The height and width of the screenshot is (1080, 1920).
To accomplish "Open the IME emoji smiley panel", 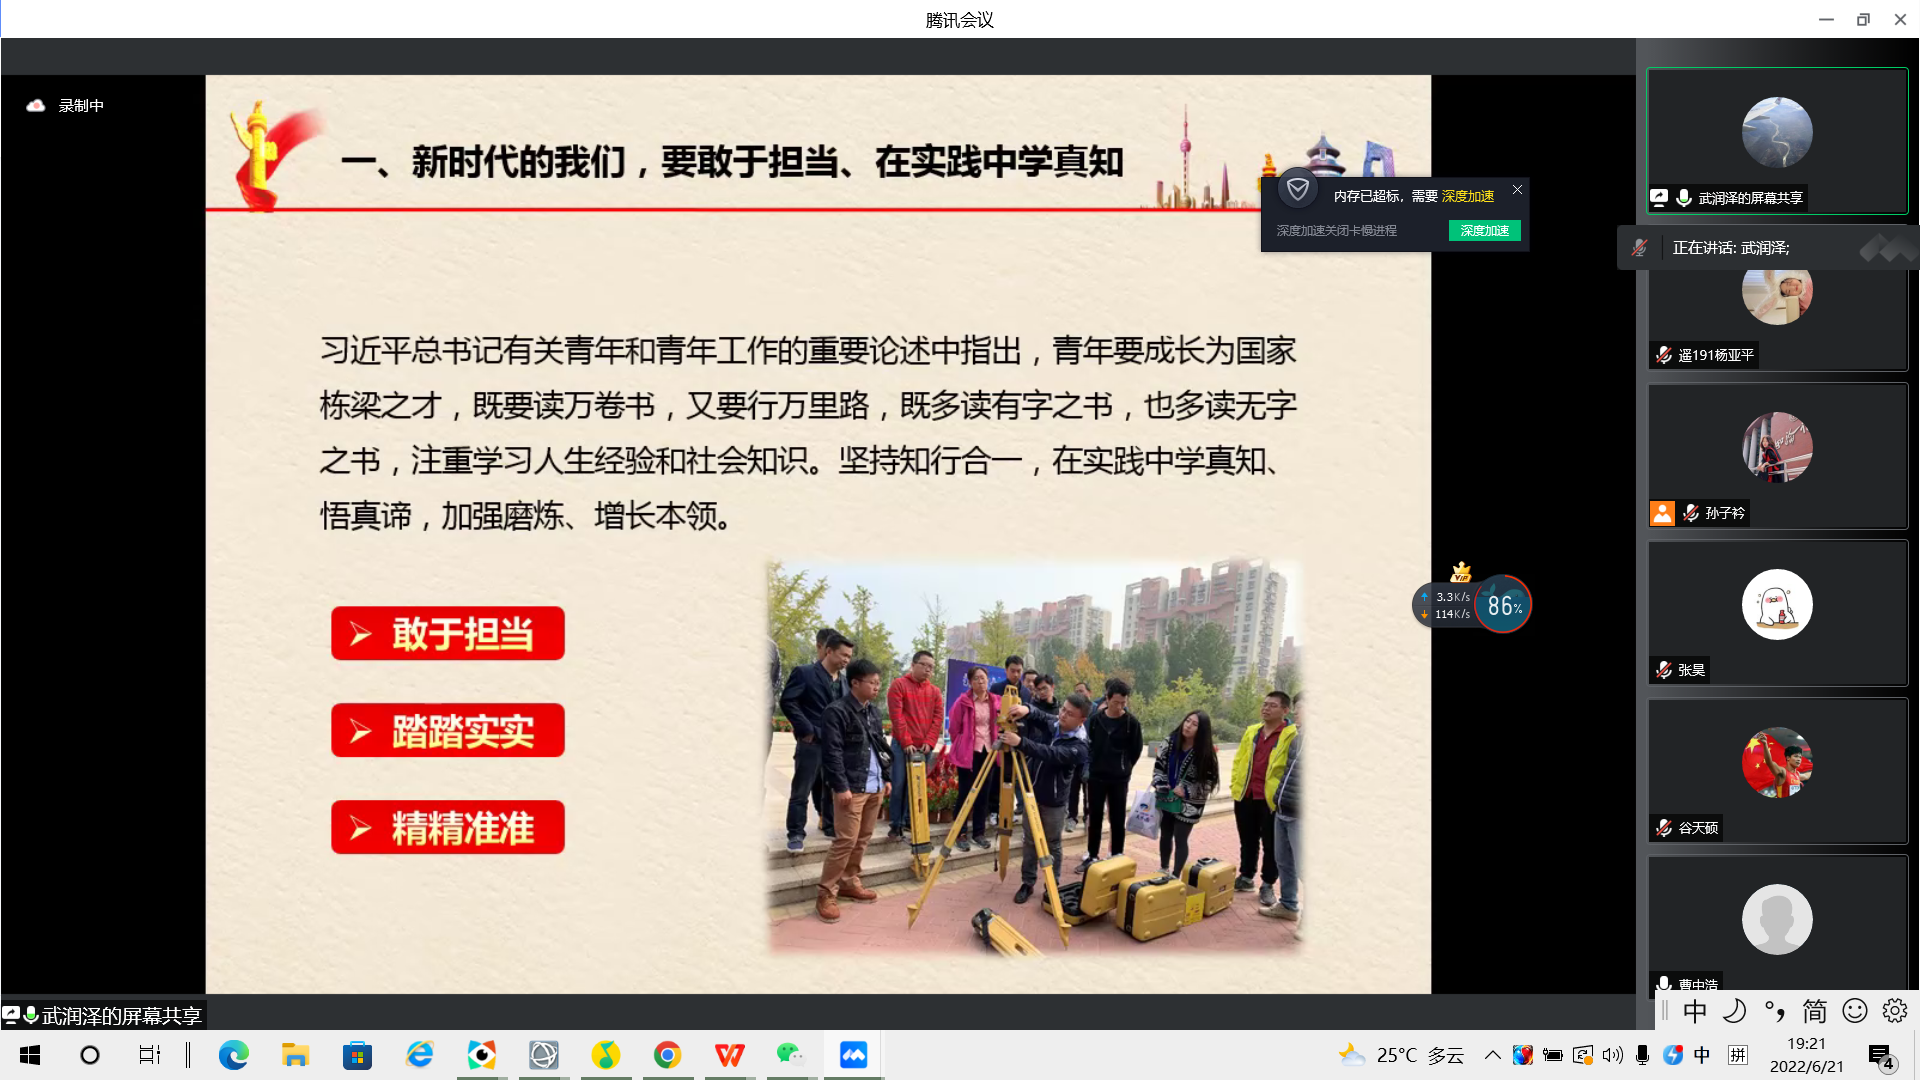I will point(1854,1011).
